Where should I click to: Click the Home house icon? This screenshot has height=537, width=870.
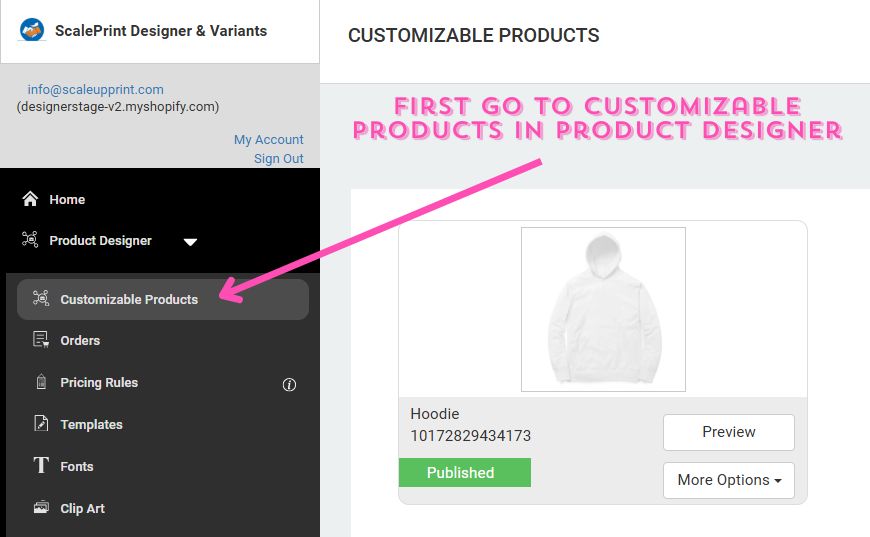click(x=30, y=199)
